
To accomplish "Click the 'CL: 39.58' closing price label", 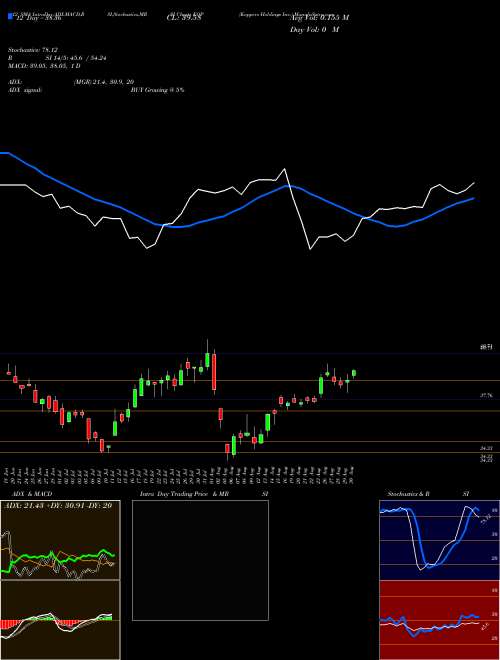I will pos(183,18).
